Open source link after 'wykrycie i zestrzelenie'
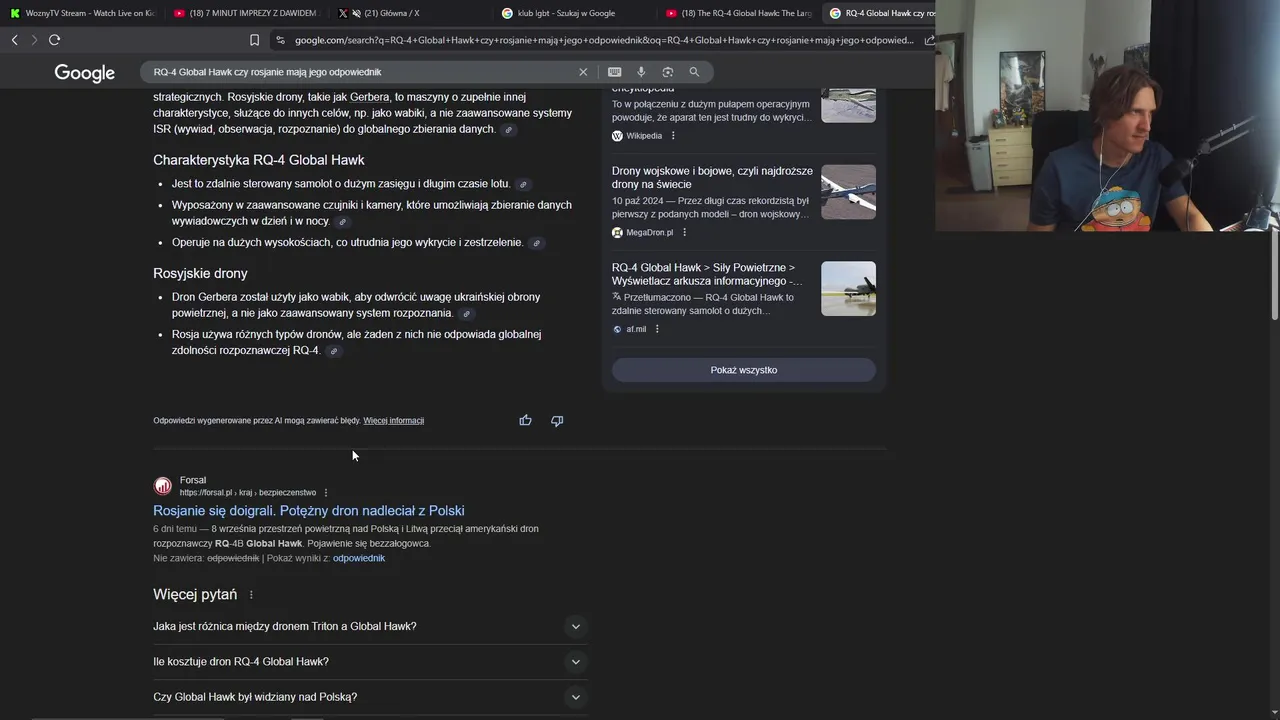This screenshot has height=720, width=1280. [536, 243]
